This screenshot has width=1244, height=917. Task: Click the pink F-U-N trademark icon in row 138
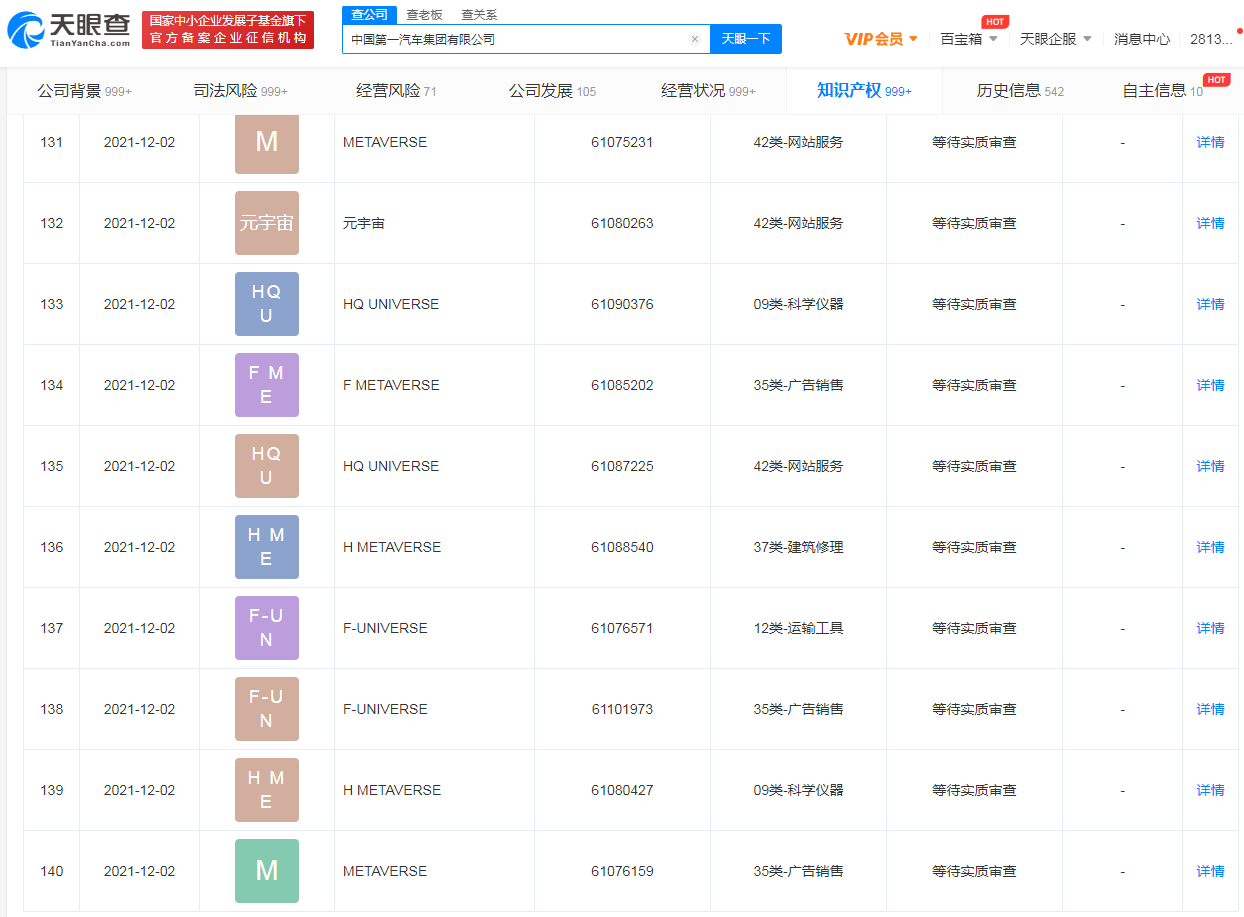266,708
